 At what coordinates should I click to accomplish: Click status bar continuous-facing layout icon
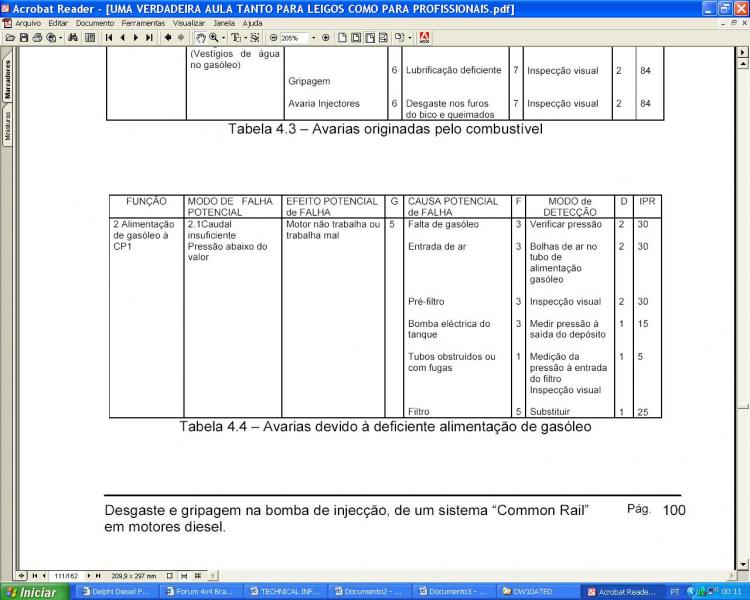pos(198,576)
